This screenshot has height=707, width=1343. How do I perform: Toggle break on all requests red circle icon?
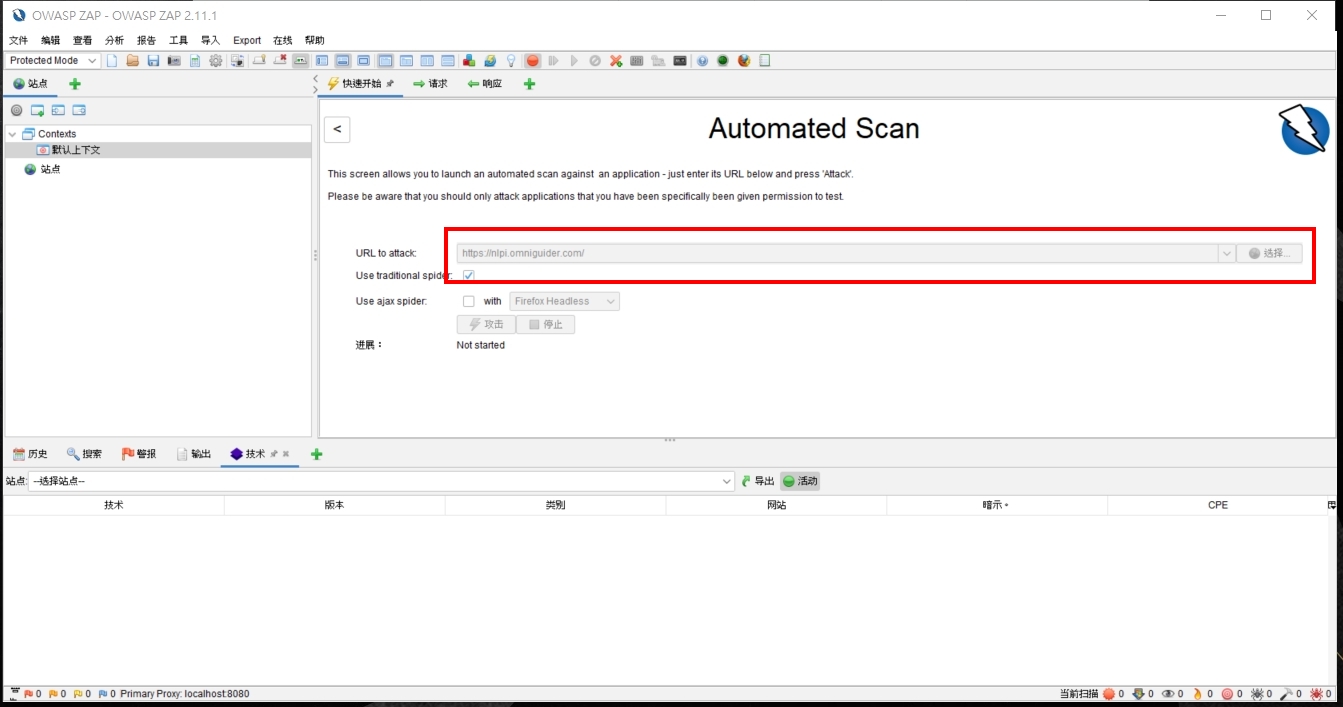click(533, 60)
